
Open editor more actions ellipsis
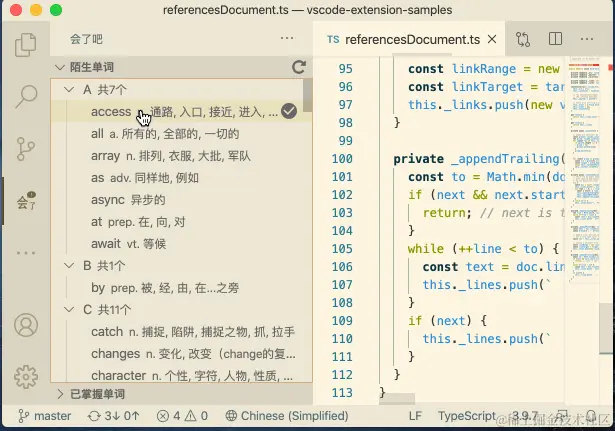coord(587,39)
